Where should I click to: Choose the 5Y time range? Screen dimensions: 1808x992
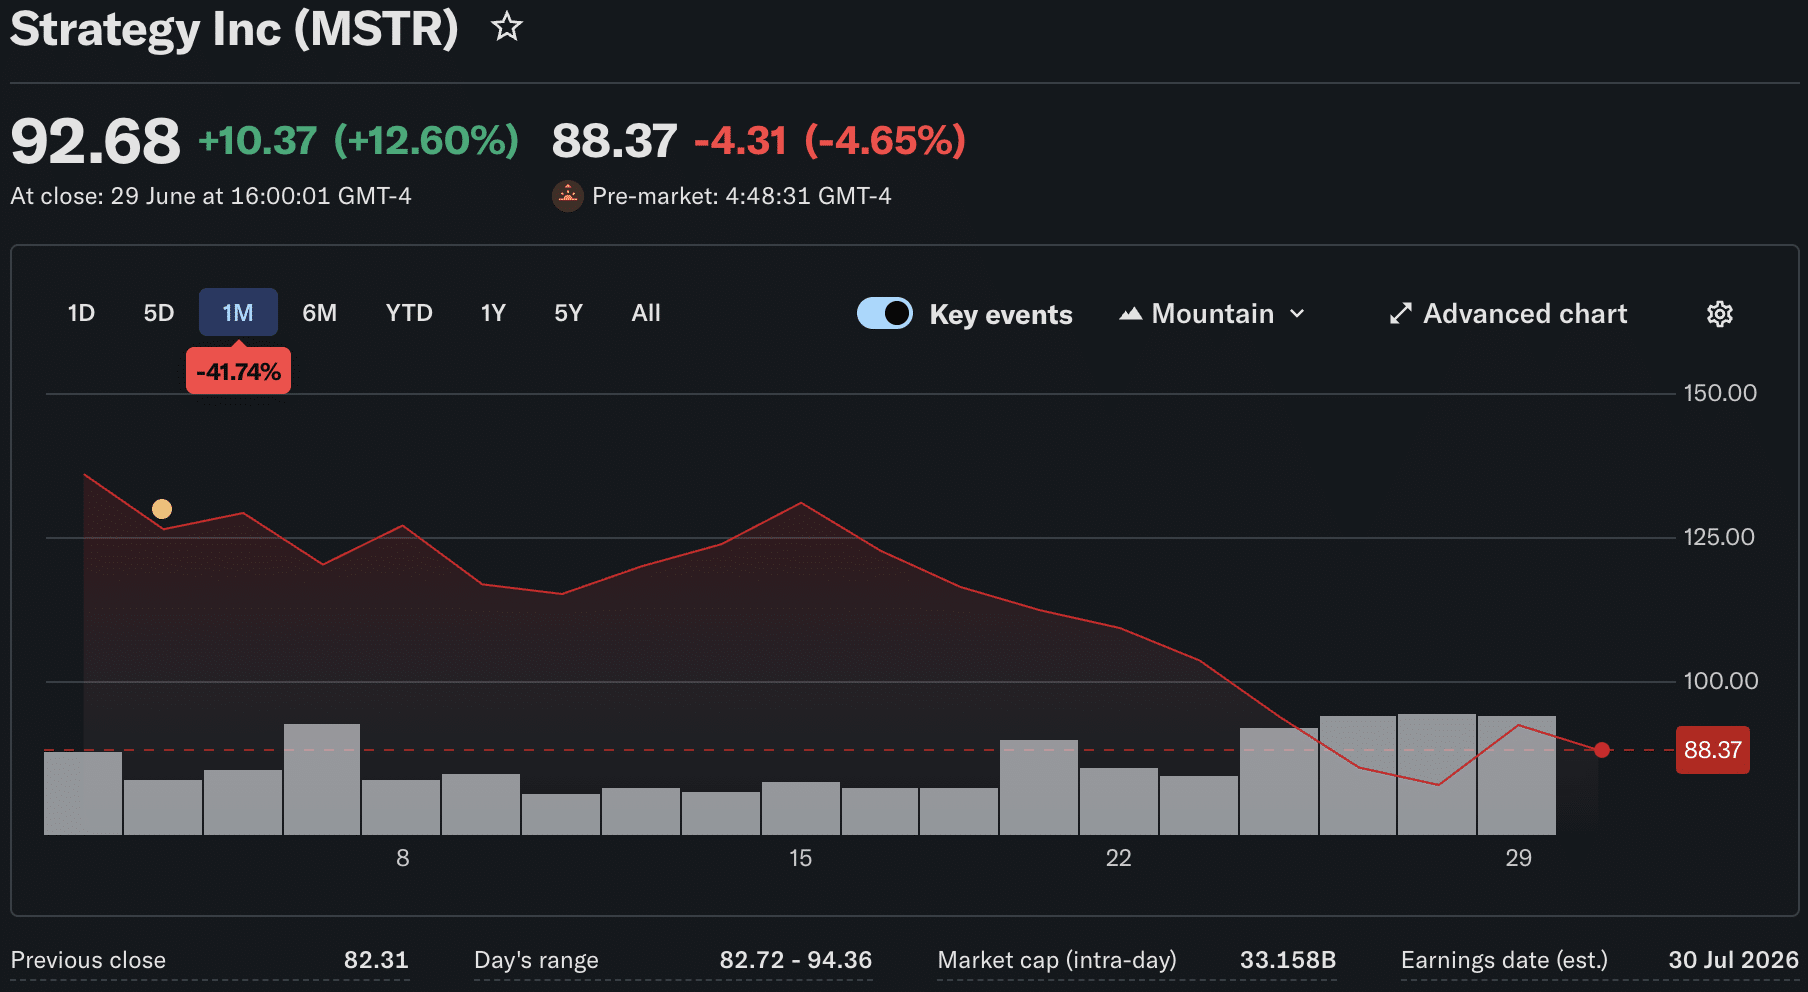[568, 313]
